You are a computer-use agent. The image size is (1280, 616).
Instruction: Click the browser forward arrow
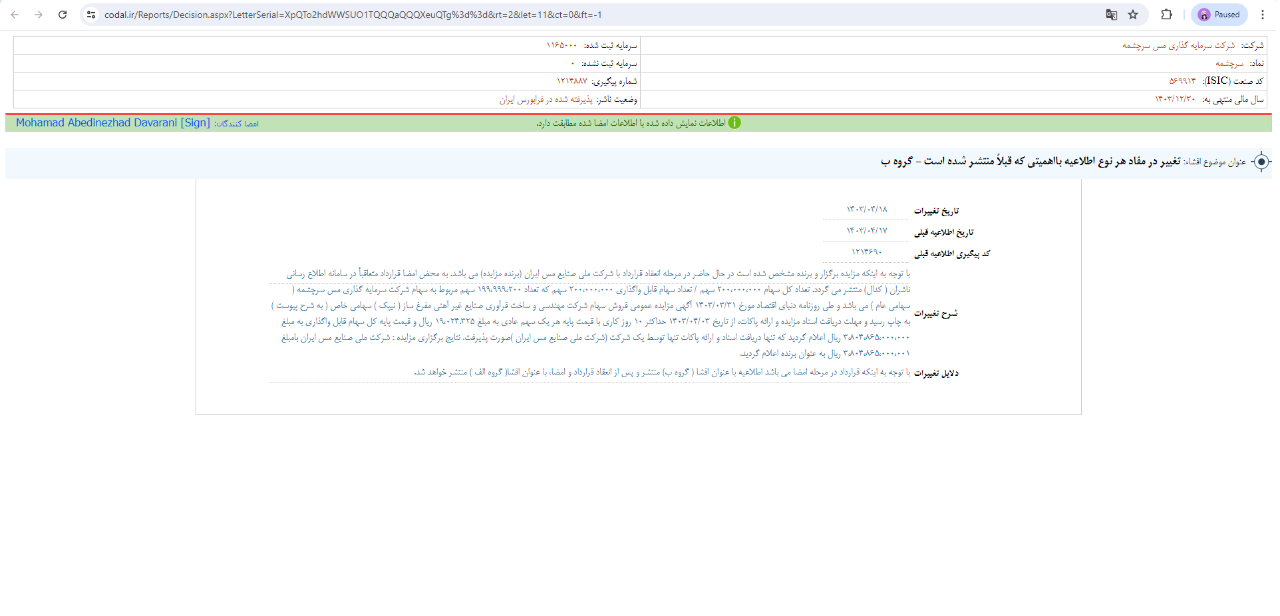pos(38,15)
